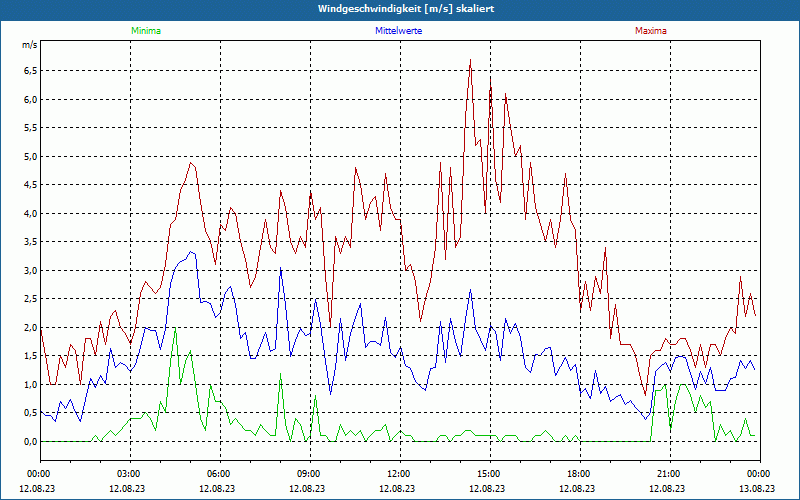
Task: Click the 21:00 time axis label
Action: point(670,474)
